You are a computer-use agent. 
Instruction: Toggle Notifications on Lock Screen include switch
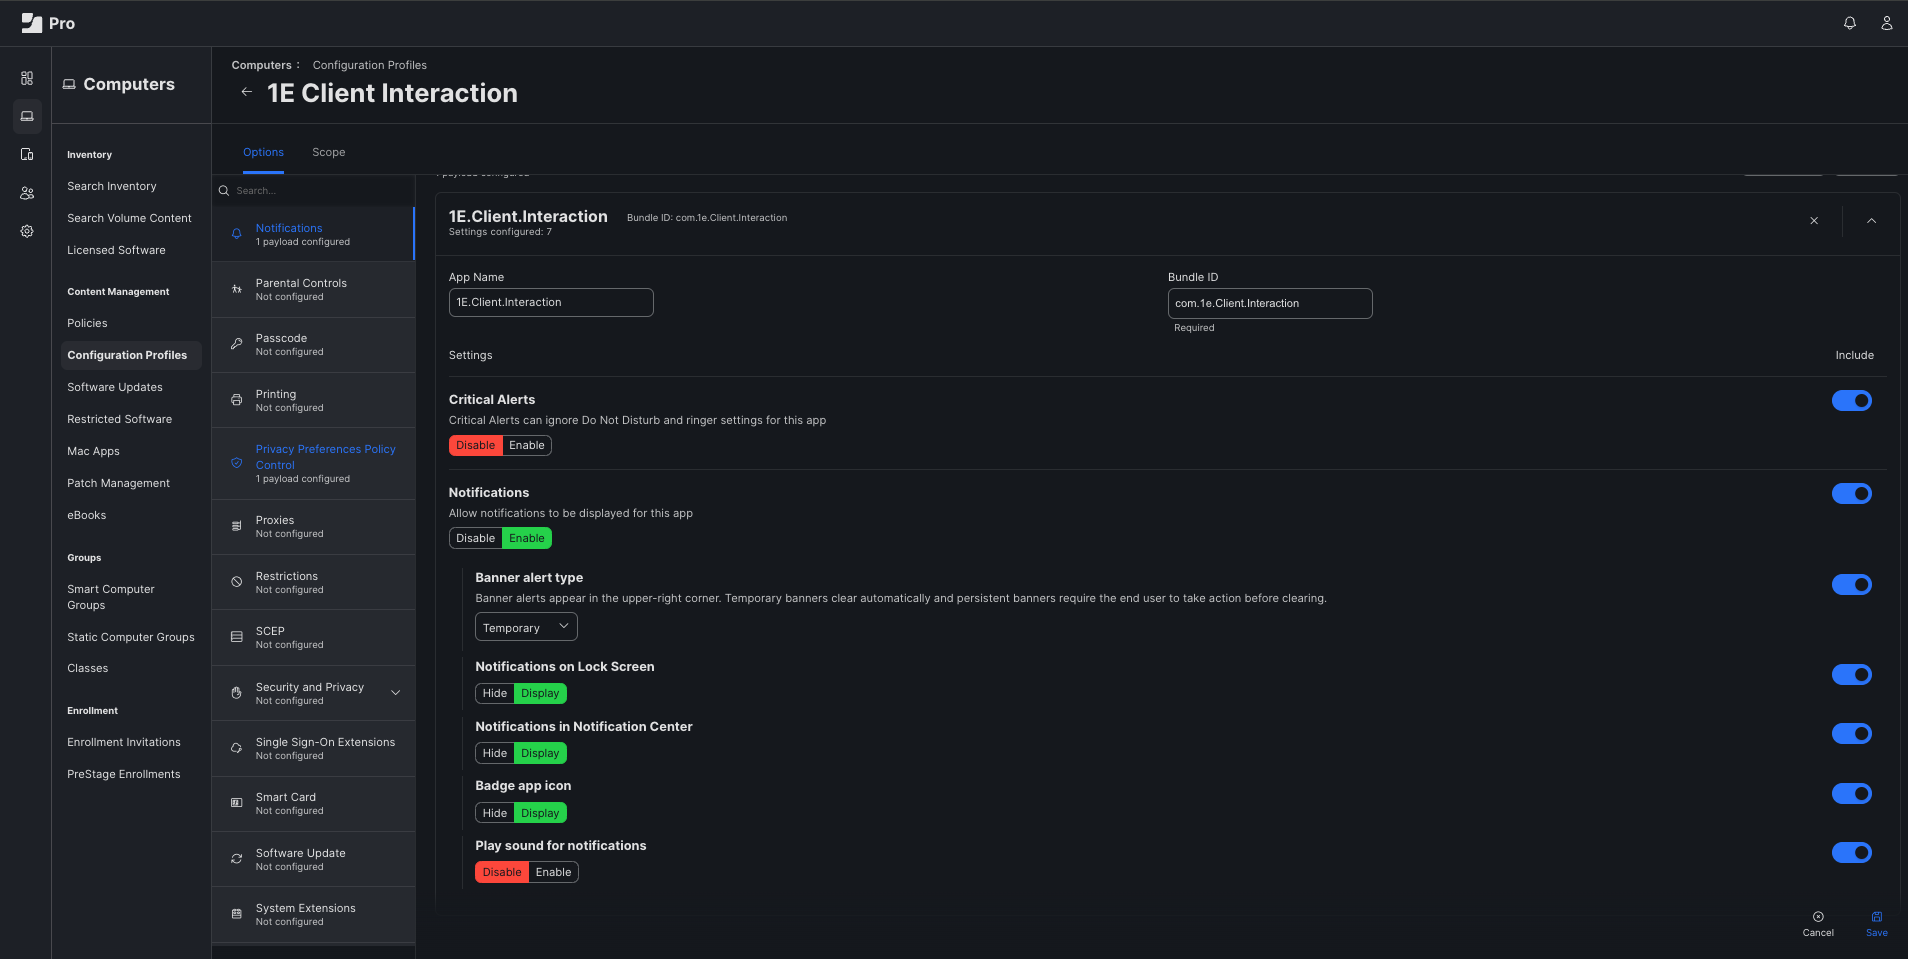click(1851, 675)
